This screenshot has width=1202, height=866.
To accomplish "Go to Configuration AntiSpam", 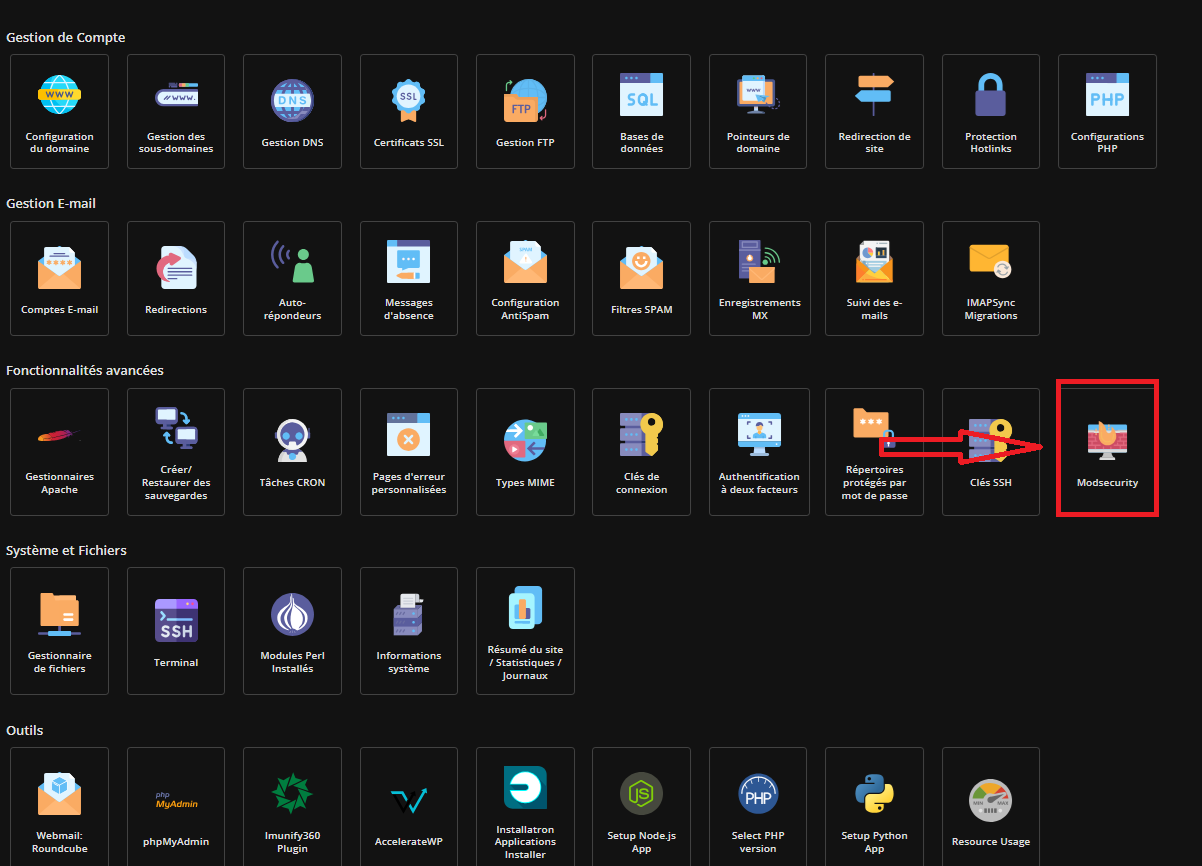I will point(525,278).
